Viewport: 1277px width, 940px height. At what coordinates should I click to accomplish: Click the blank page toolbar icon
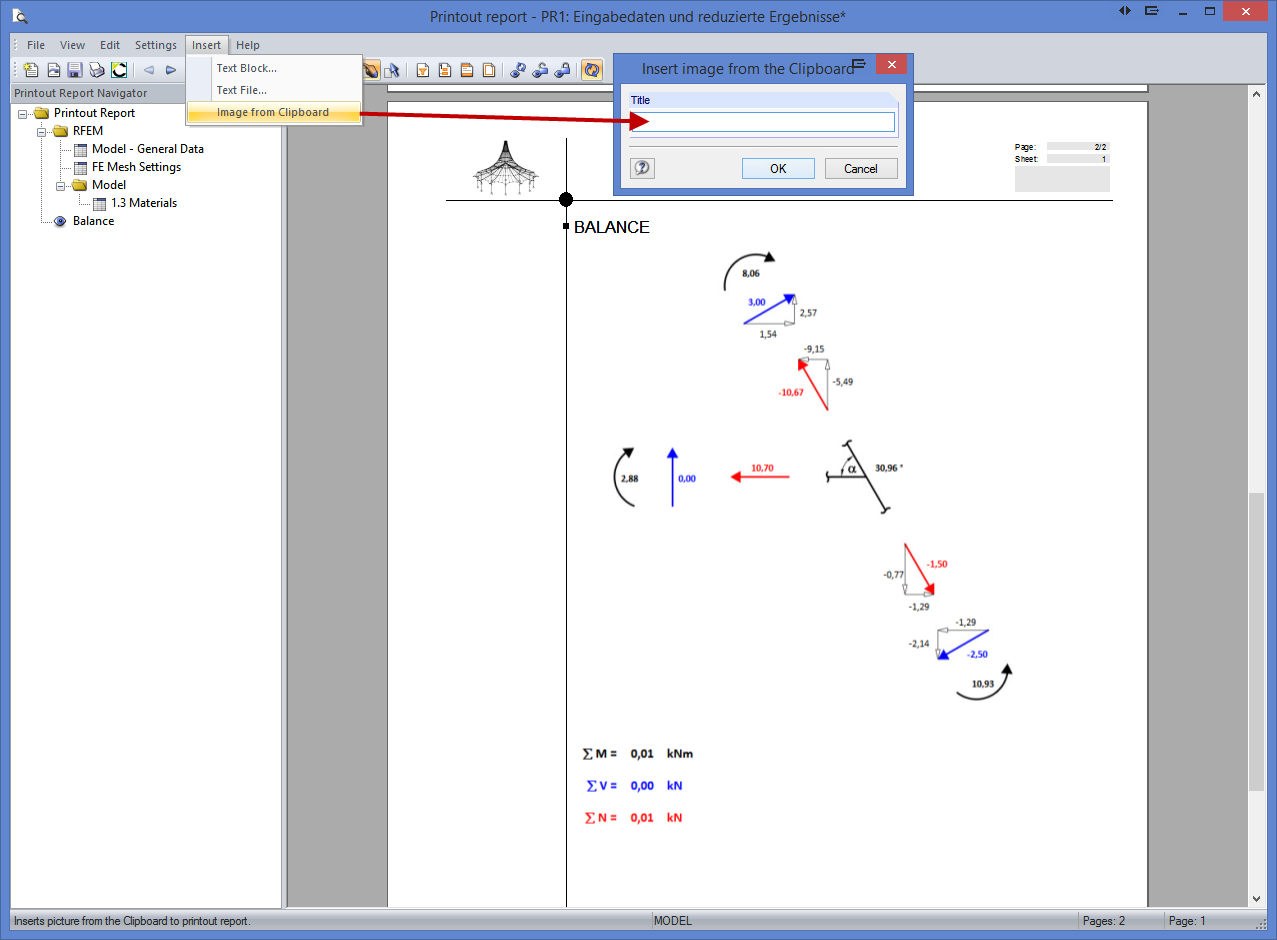point(489,70)
